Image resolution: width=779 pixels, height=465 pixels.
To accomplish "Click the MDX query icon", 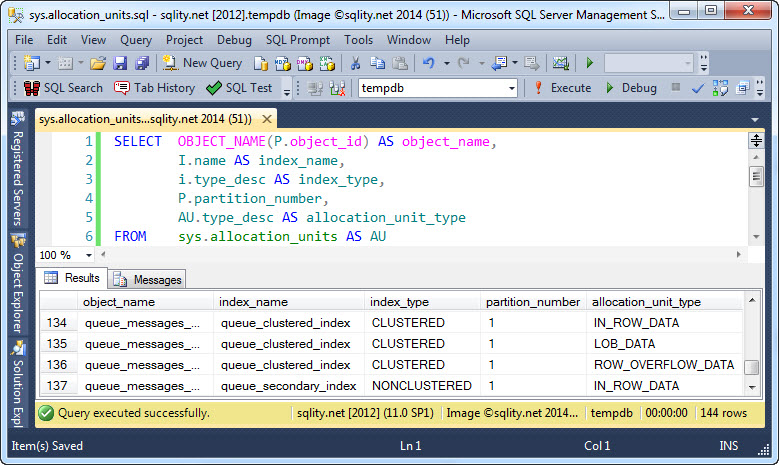I will [x=283, y=63].
